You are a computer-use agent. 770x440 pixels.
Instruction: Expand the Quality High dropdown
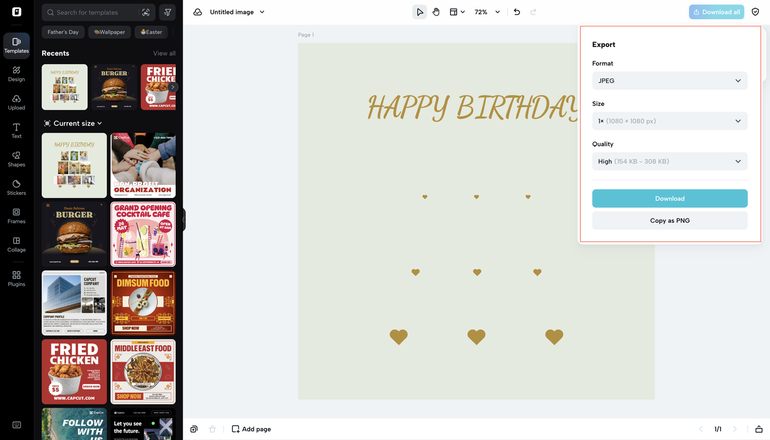[x=669, y=161]
